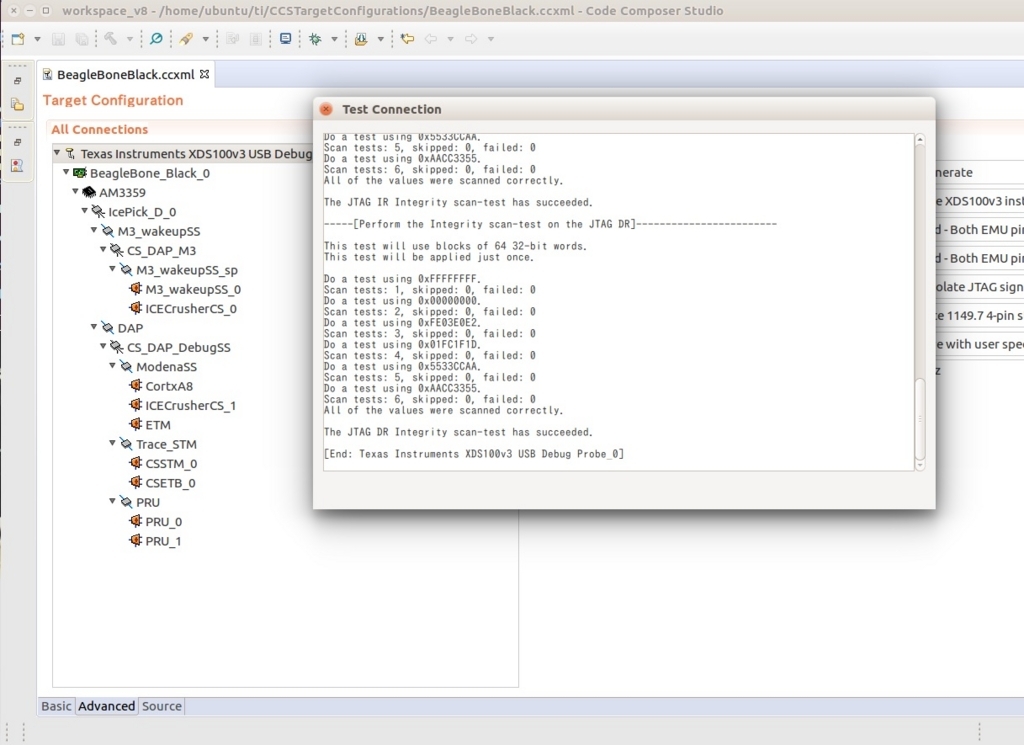Switch to the Basic tab
This screenshot has height=745, width=1024.
tap(56, 706)
